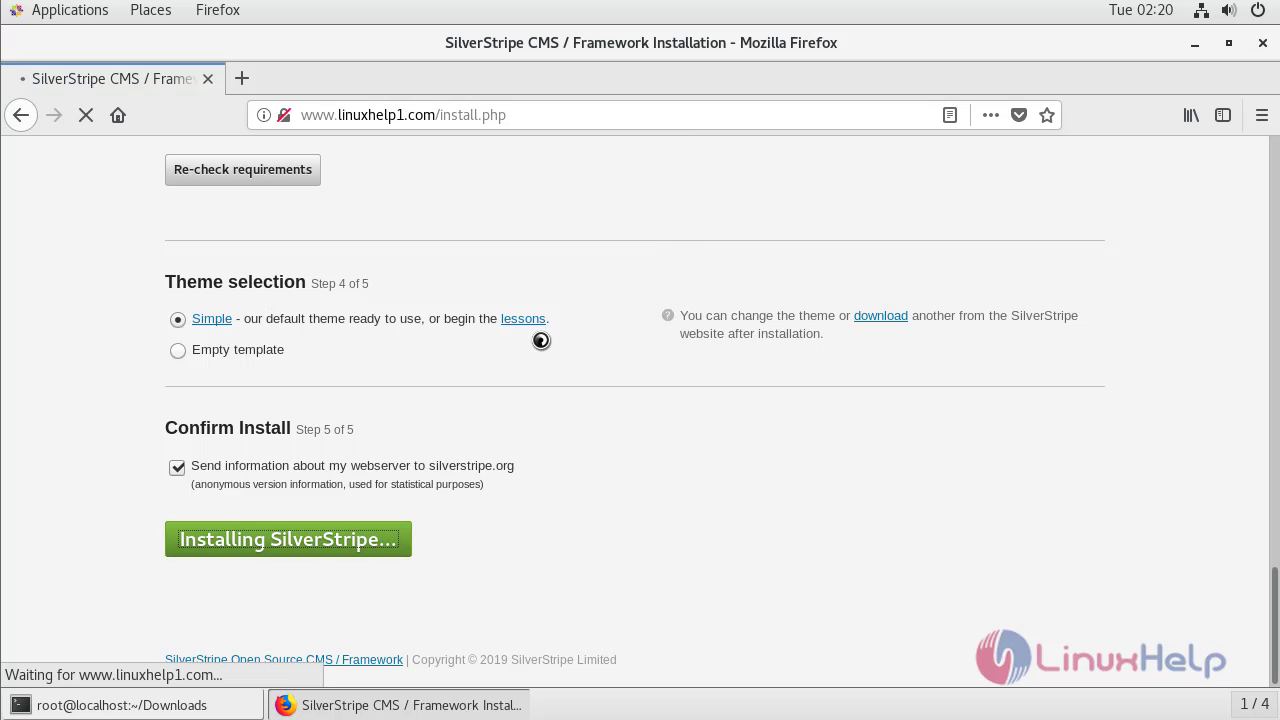The image size is (1280, 720).
Task: Click the Firefox icon in the taskbar
Action: click(285, 705)
